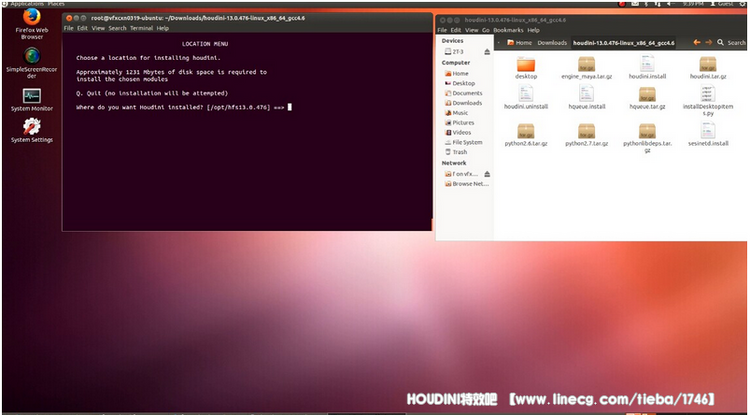Go to Home in sidebar
The width and height of the screenshot is (750, 415).
pos(456,74)
